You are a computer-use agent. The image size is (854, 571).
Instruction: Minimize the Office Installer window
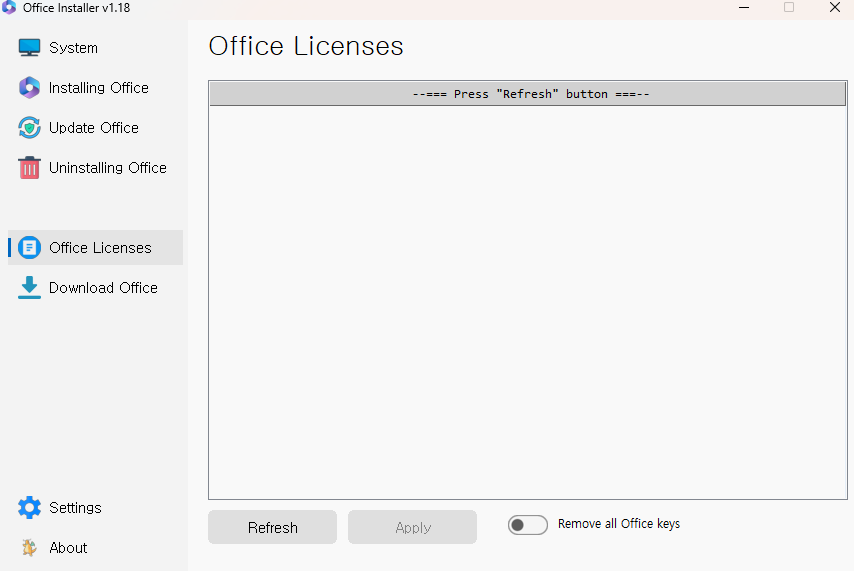(x=744, y=8)
